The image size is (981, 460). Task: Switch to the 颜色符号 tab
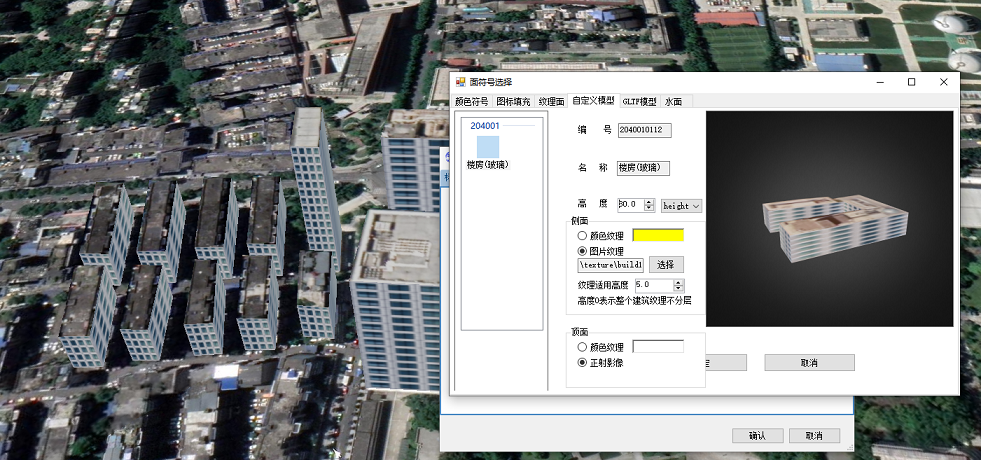point(472,102)
